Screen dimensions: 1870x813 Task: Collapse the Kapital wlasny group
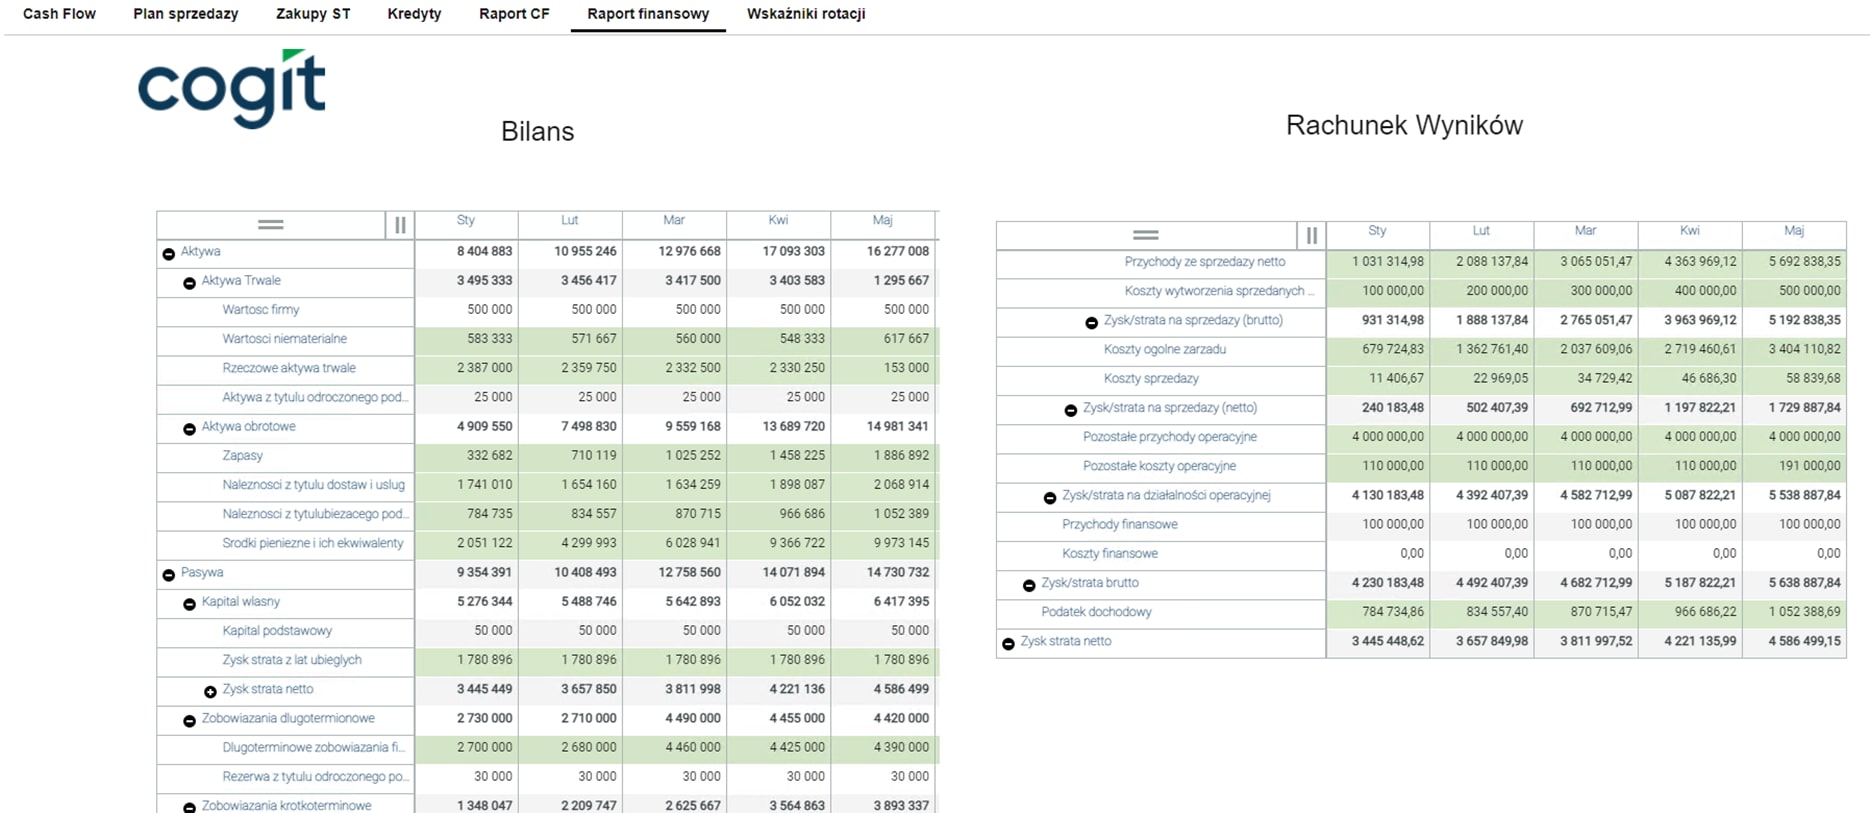coord(189,604)
